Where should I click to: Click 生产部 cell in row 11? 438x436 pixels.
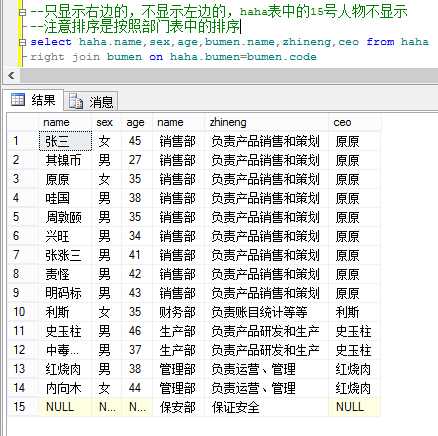point(179,331)
